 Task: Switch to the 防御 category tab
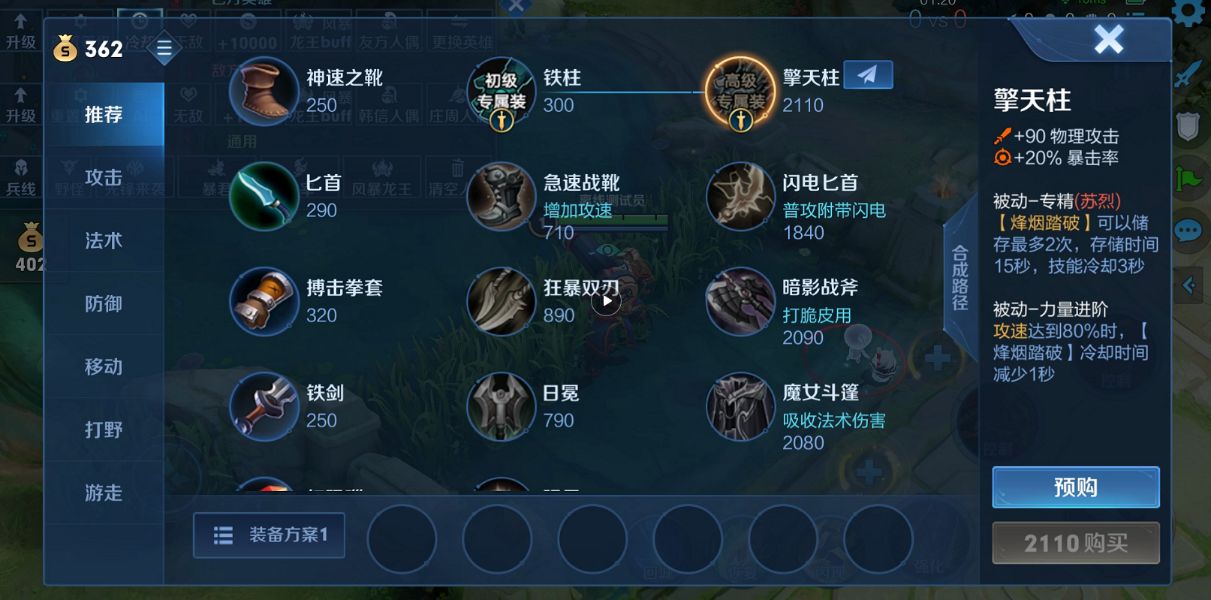point(103,303)
